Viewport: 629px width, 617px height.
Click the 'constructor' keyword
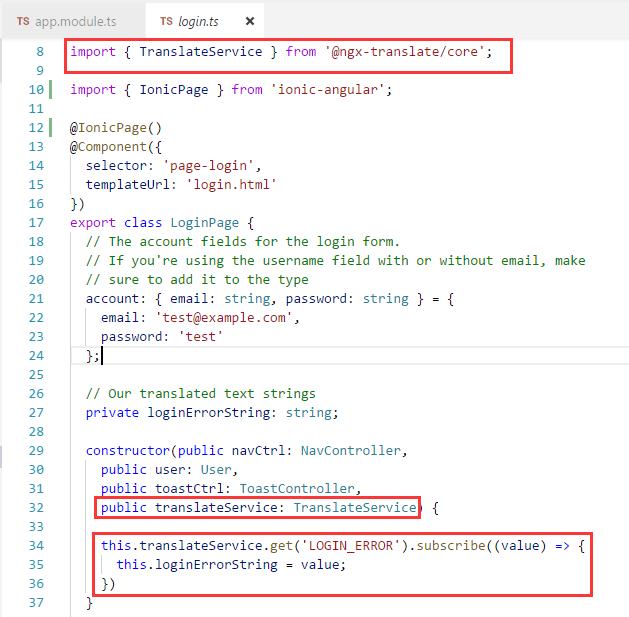[128, 451]
